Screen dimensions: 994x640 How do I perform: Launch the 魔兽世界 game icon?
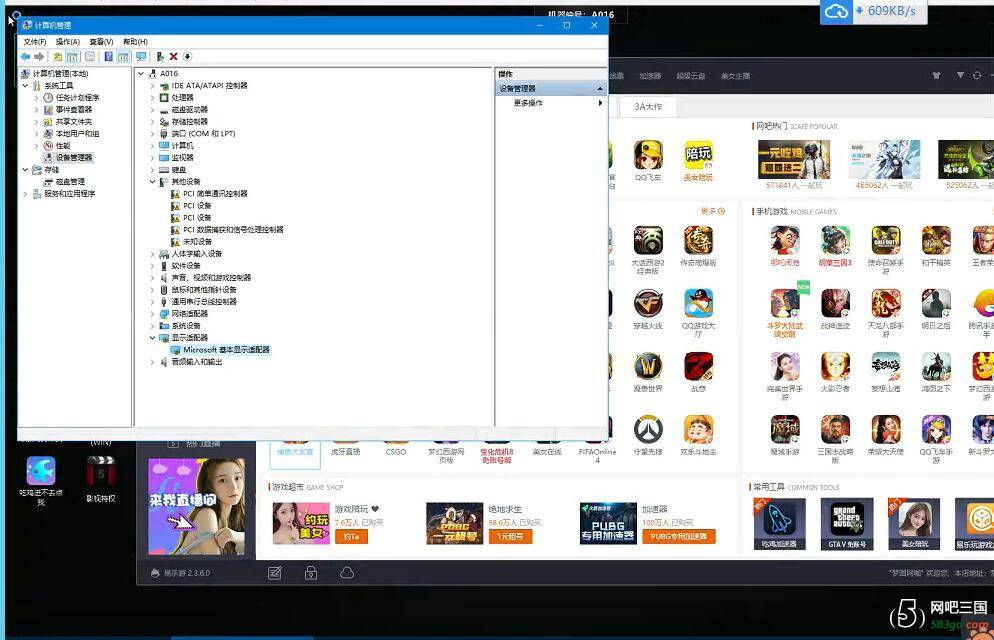click(648, 367)
